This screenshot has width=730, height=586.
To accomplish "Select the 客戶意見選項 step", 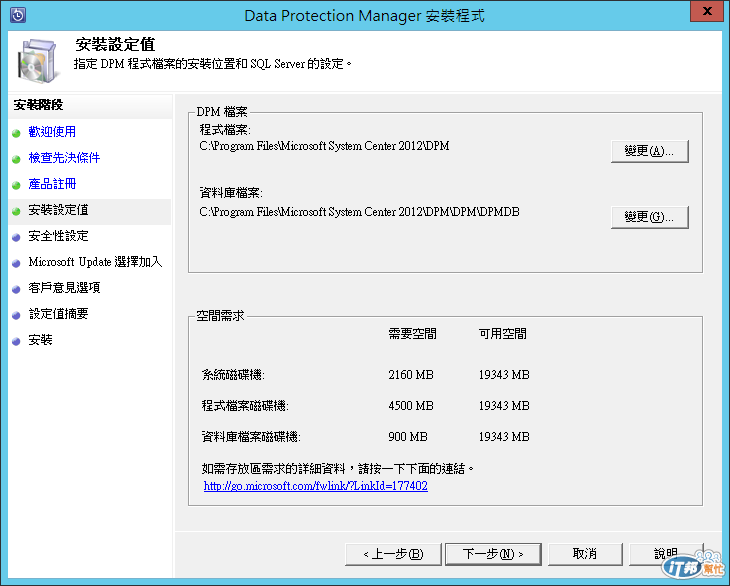I will click(64, 288).
